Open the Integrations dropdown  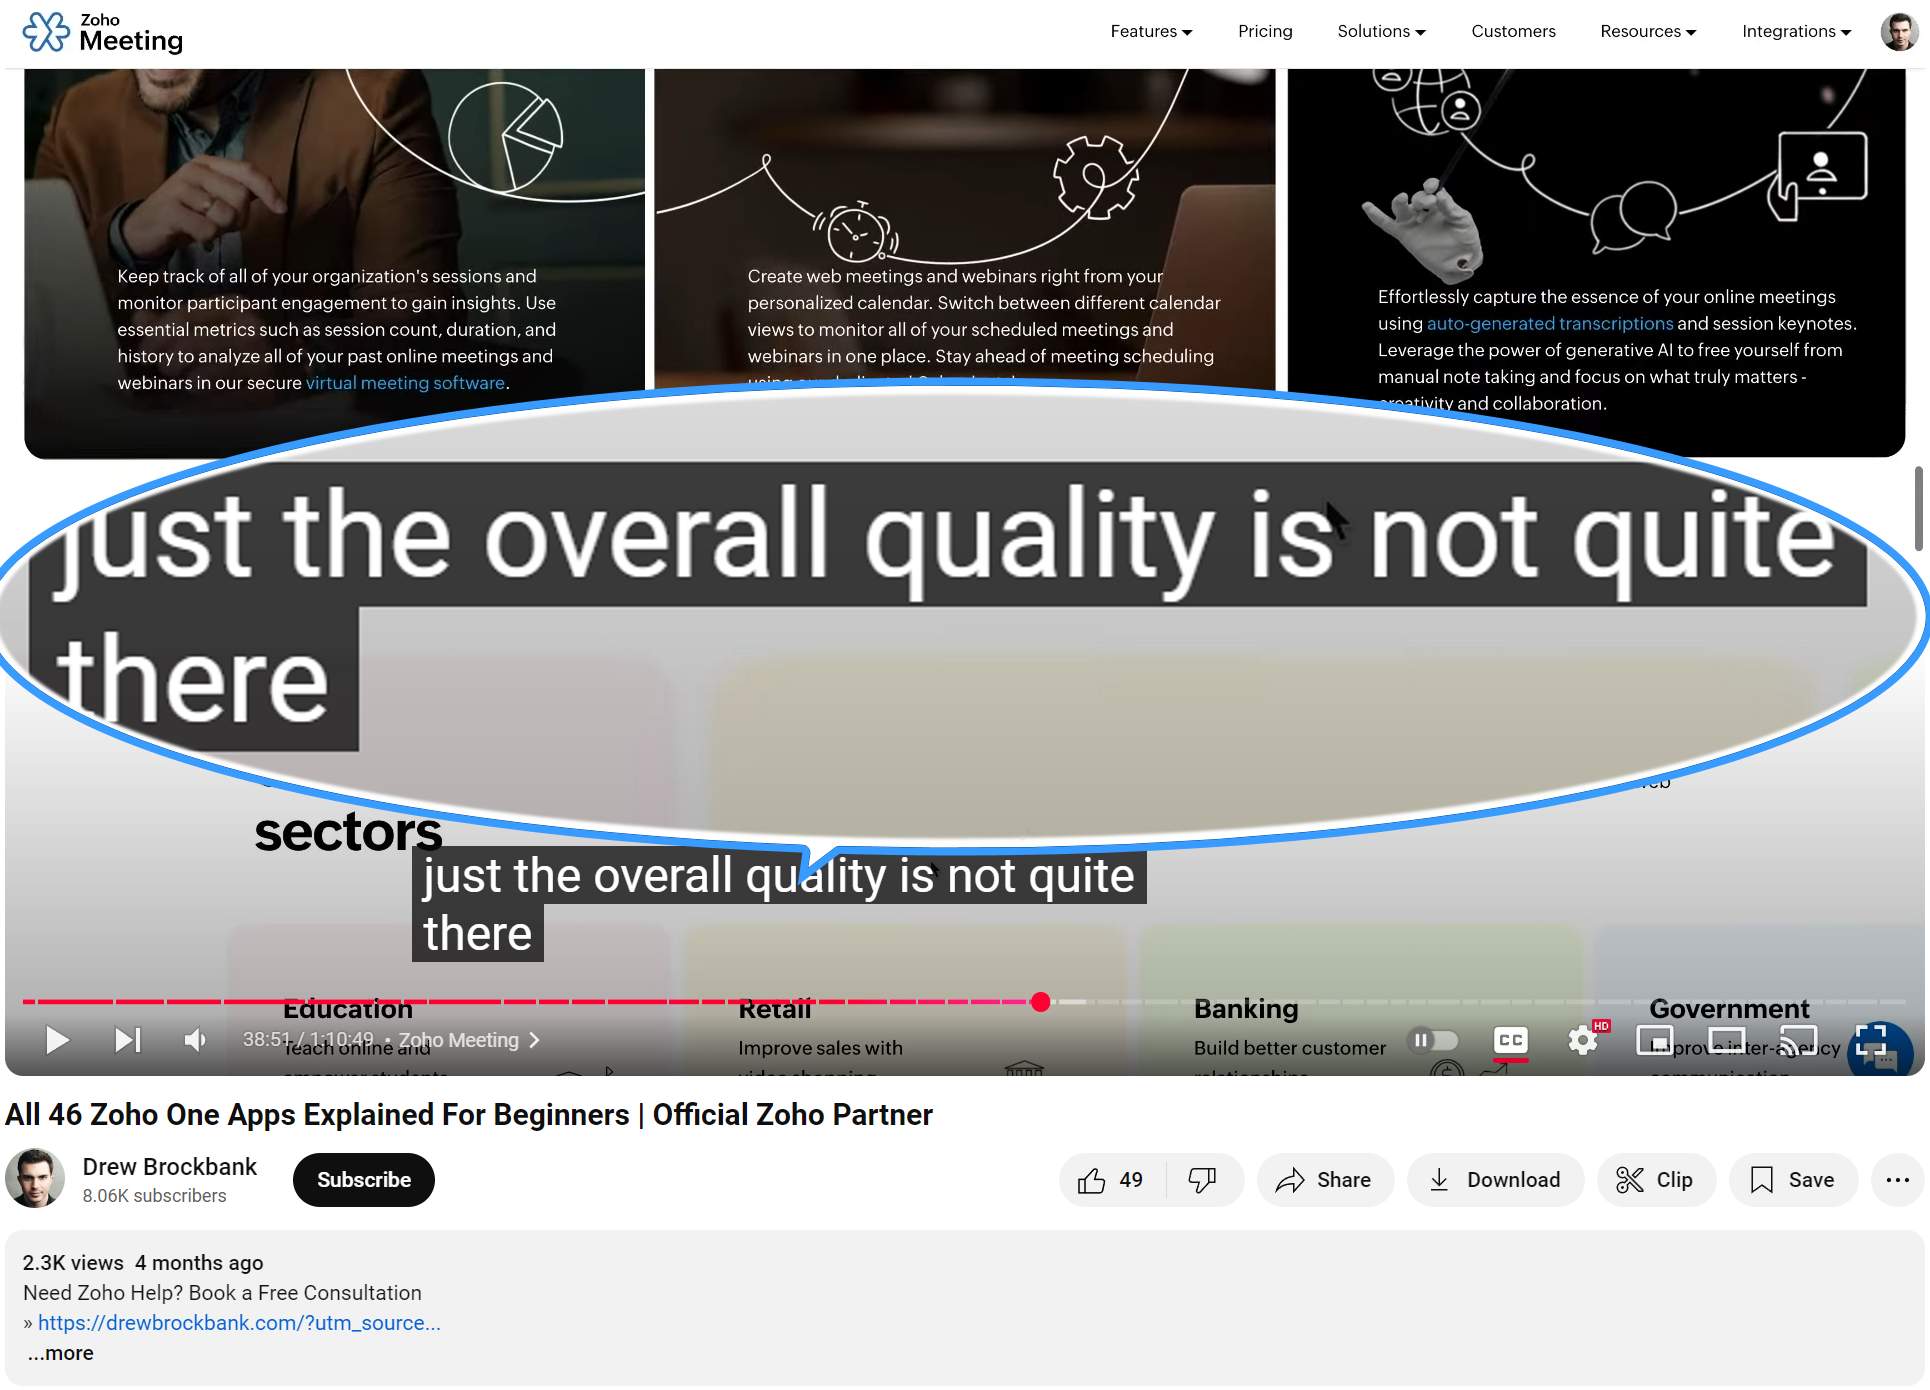click(x=1796, y=31)
